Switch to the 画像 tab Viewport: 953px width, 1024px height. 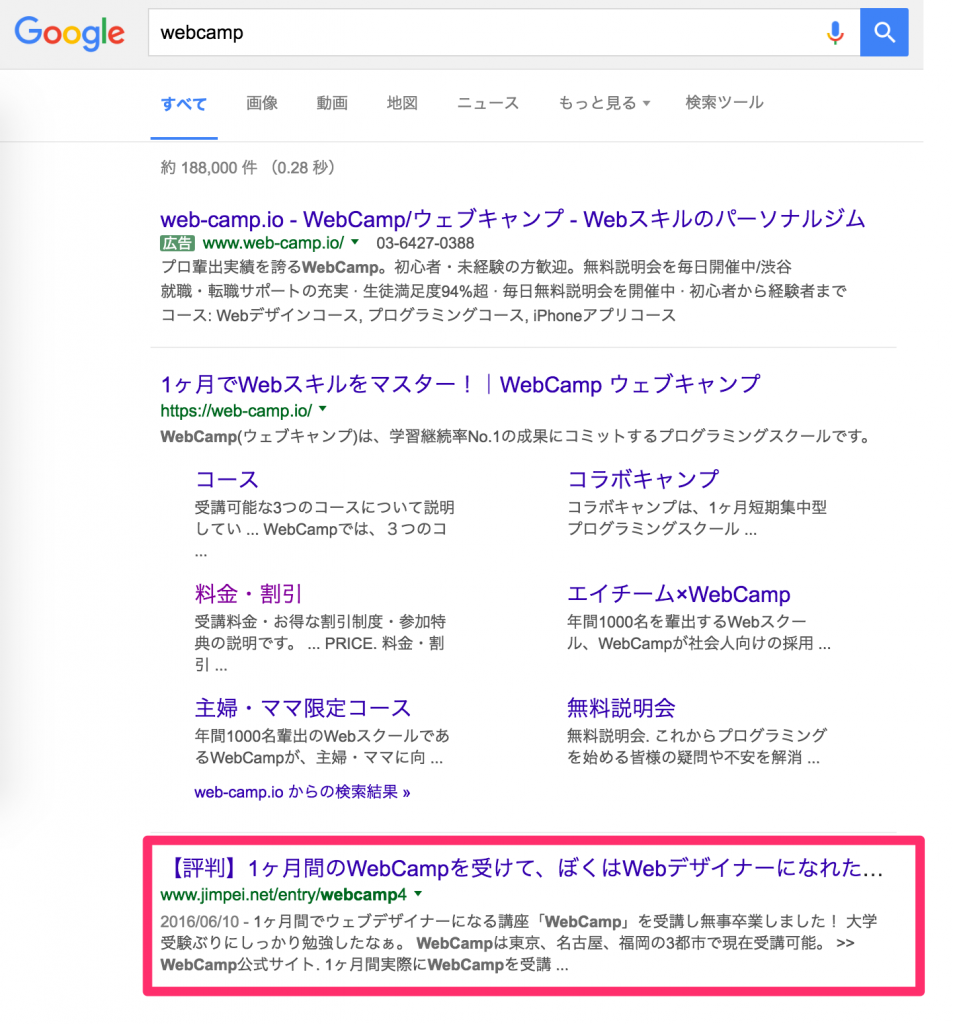click(x=261, y=103)
